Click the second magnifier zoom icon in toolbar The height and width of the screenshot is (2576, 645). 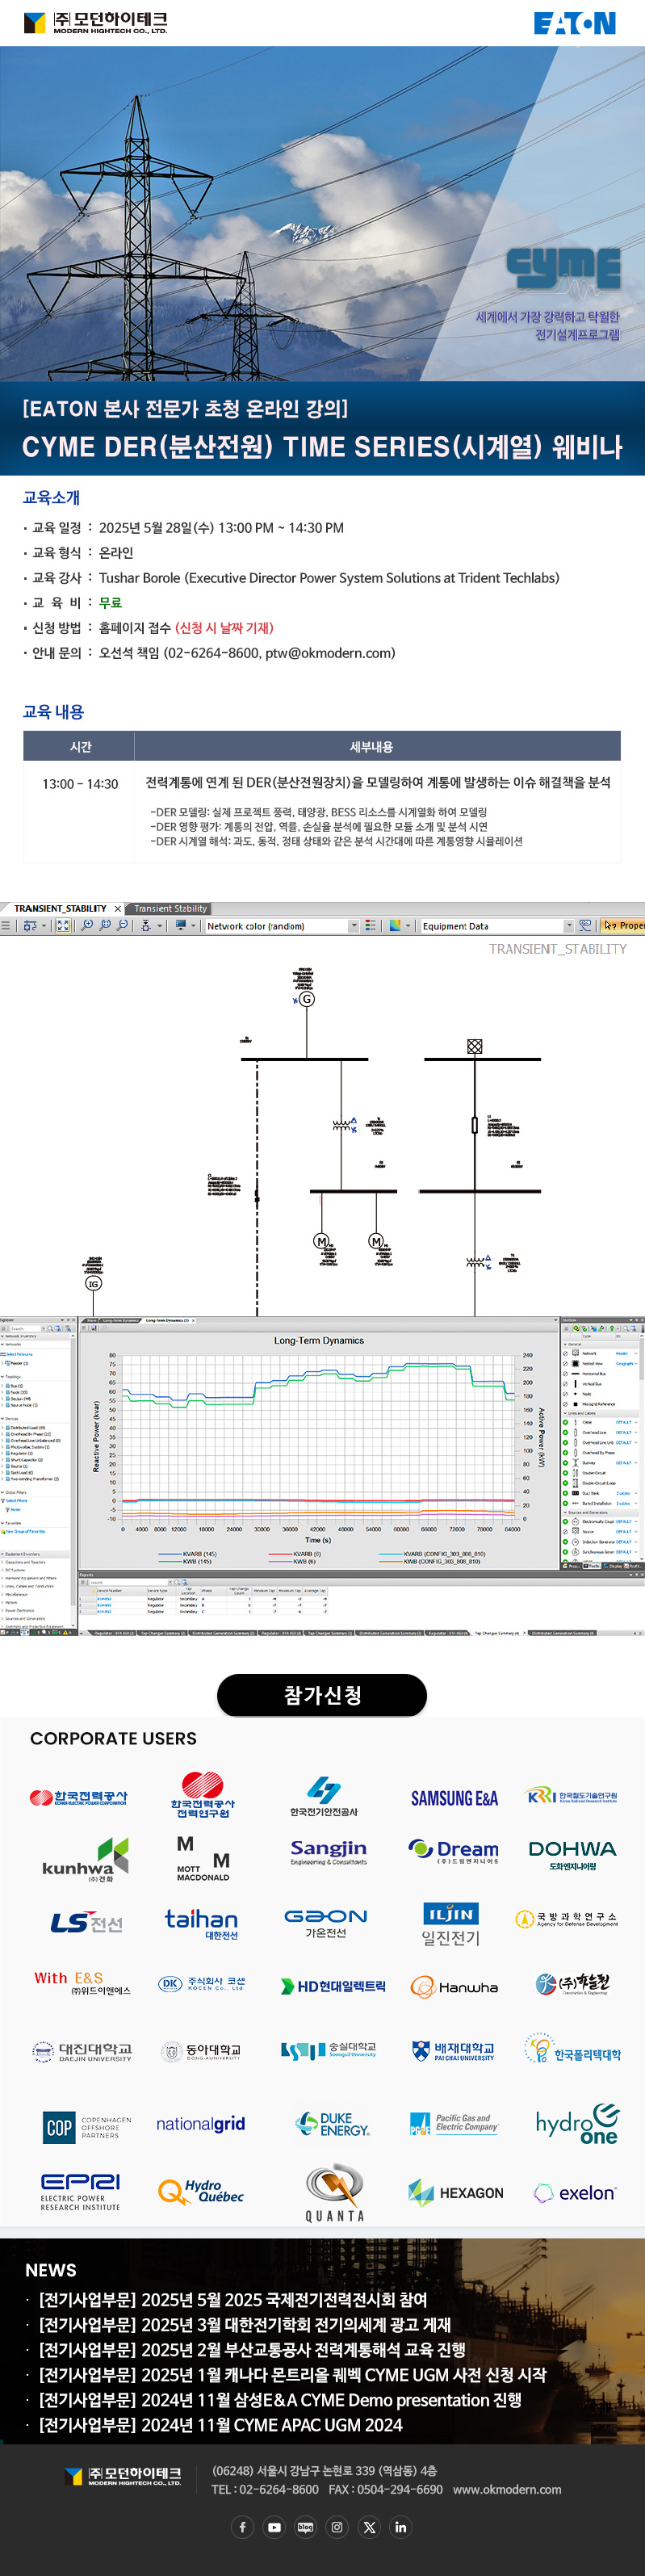click(105, 926)
